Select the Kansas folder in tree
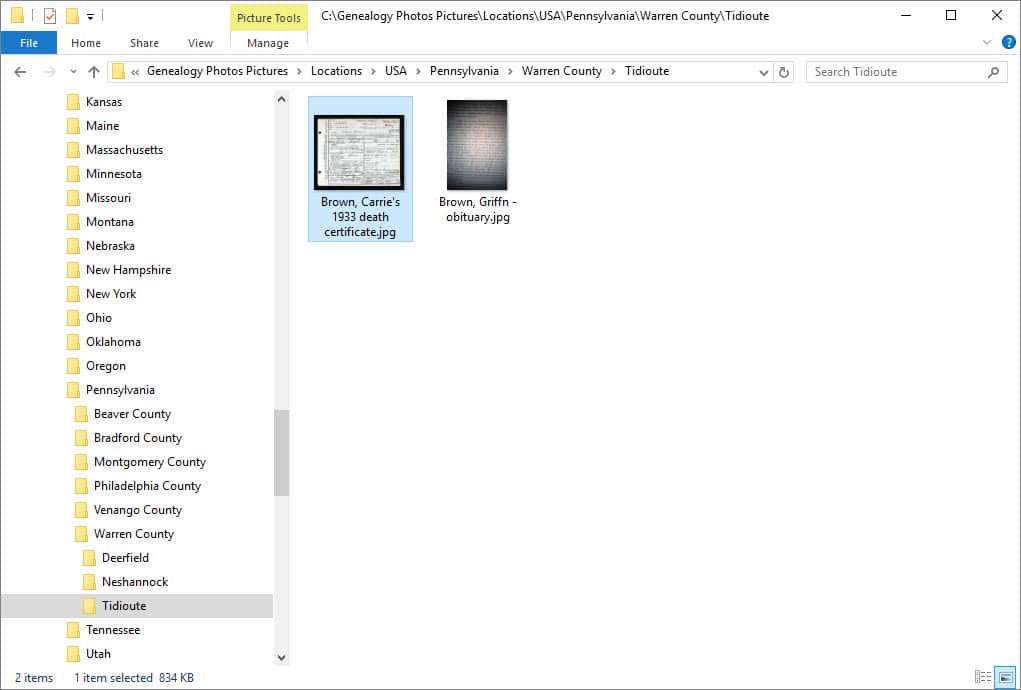This screenshot has height=690, width=1021. pyautogui.click(x=104, y=102)
